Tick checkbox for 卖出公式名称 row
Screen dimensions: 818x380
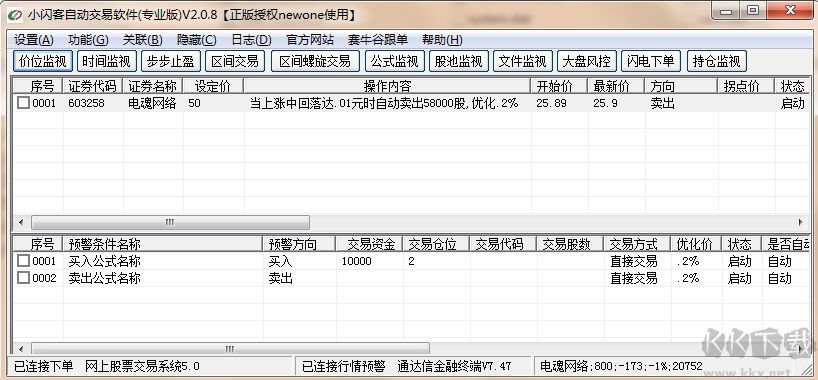tap(23, 278)
